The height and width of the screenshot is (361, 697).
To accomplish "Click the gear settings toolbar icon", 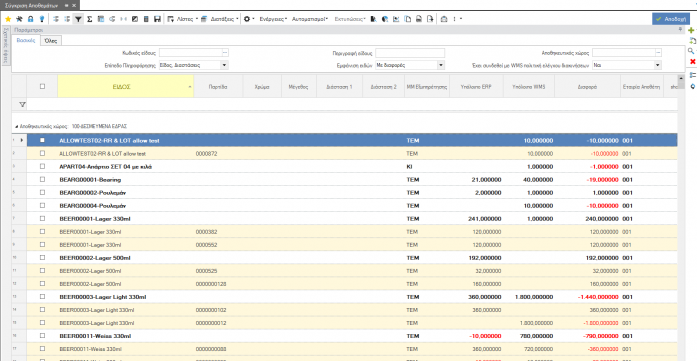I will tap(247, 19).
